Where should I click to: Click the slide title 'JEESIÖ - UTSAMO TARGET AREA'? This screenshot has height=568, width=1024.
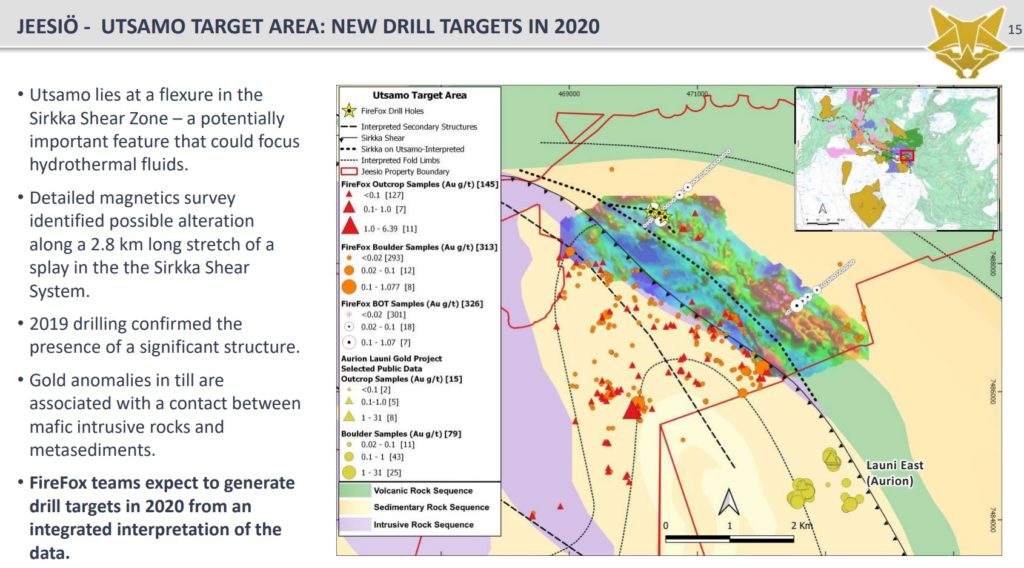point(308,26)
